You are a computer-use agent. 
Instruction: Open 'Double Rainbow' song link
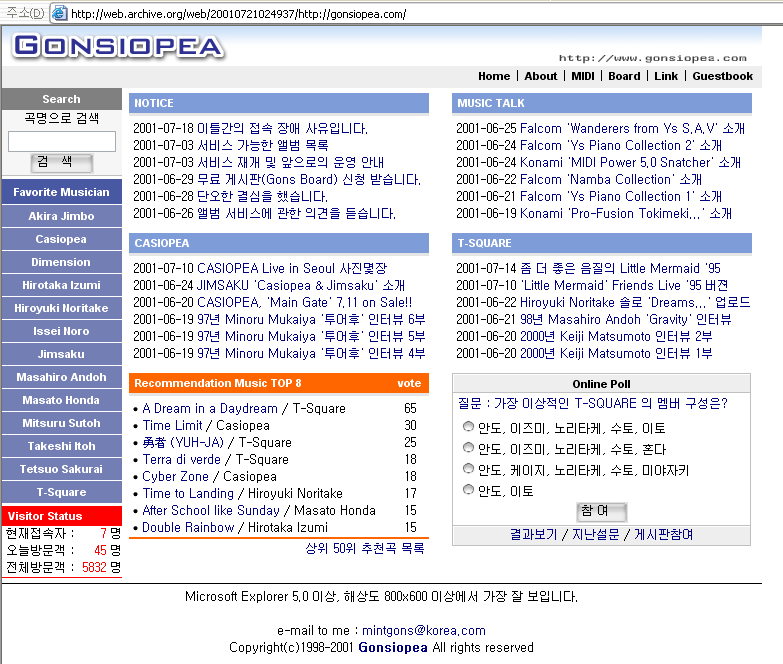(x=188, y=527)
